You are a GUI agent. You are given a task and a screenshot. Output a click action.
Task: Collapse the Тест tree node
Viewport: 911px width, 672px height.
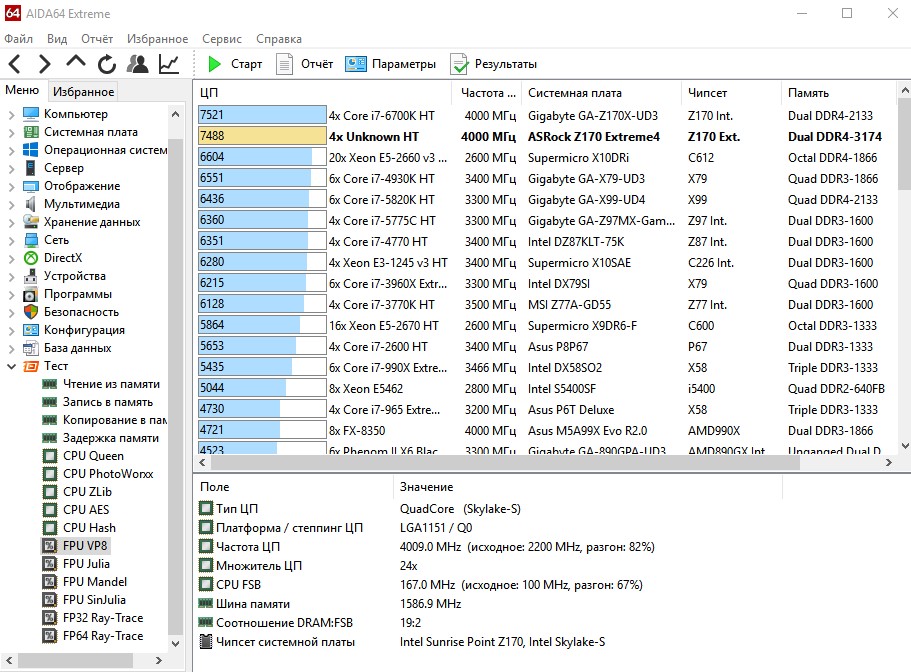11,366
